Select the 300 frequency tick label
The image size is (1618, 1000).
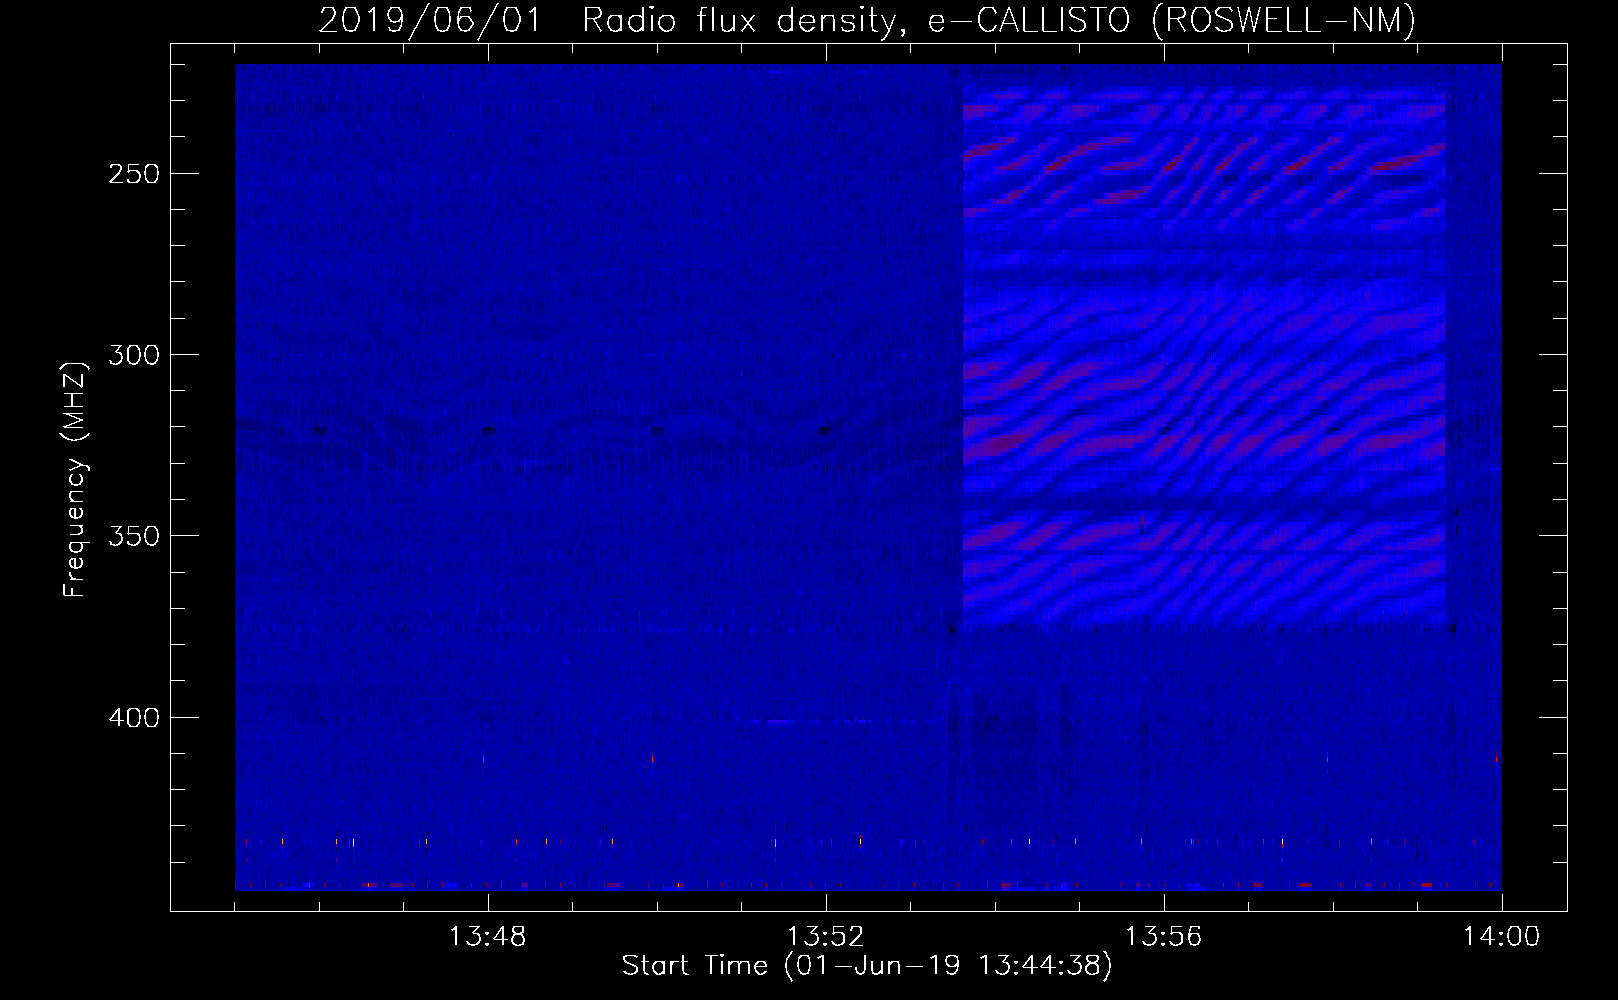pyautogui.click(x=133, y=355)
